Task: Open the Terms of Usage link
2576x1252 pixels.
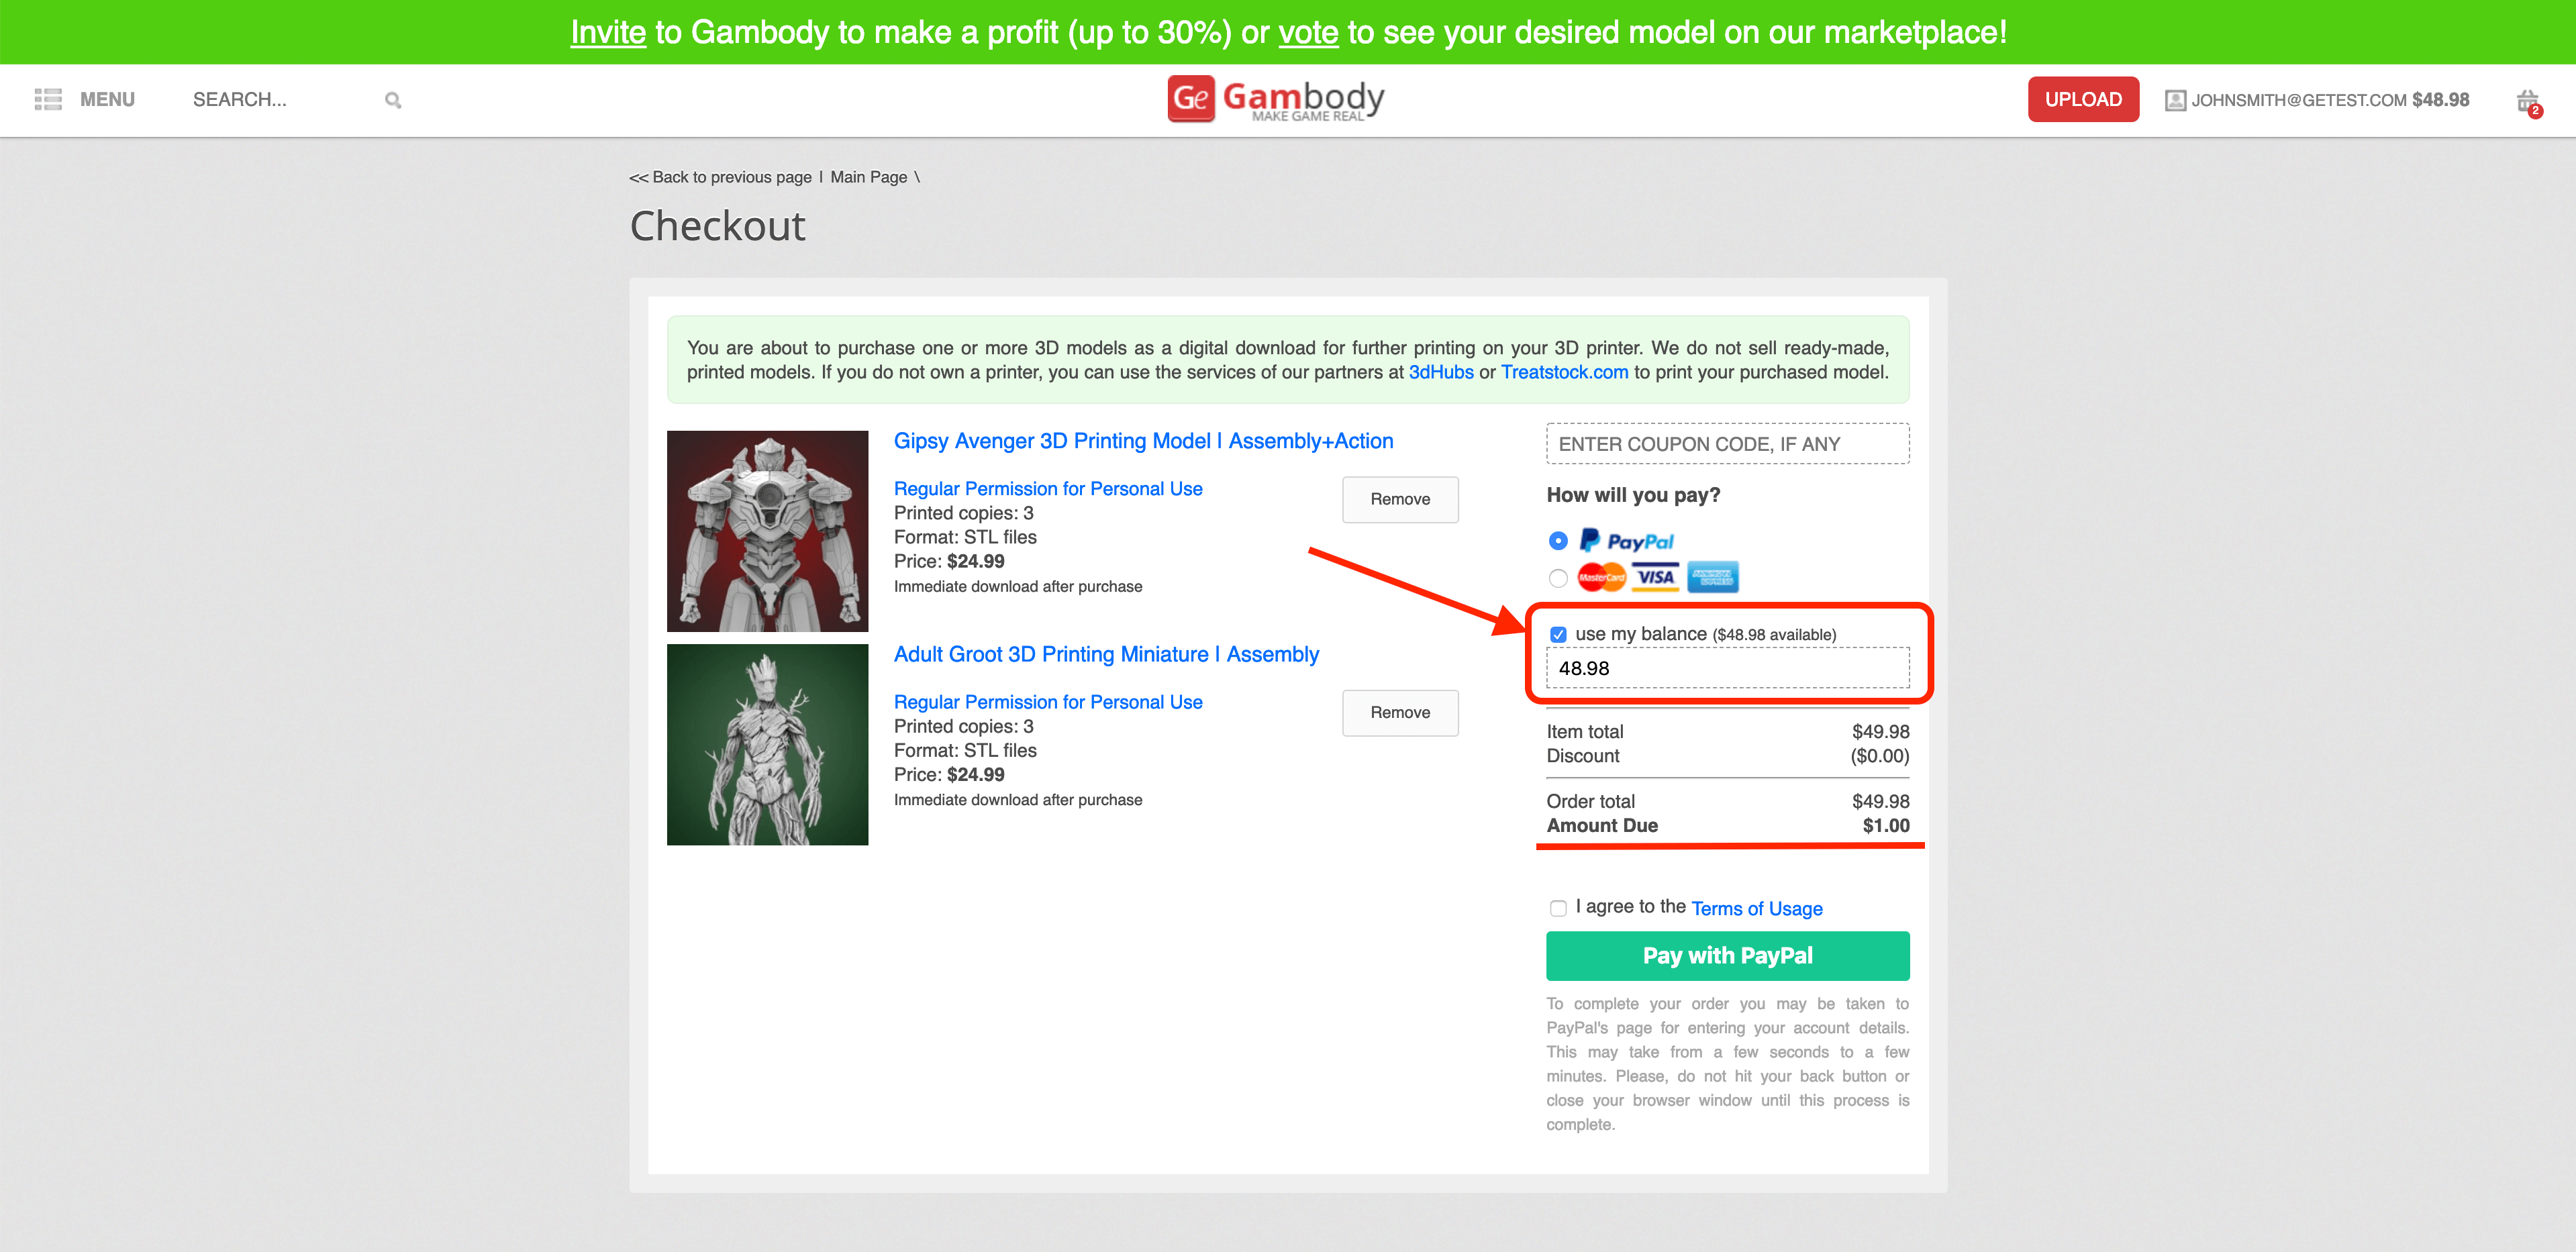Action: point(1756,908)
